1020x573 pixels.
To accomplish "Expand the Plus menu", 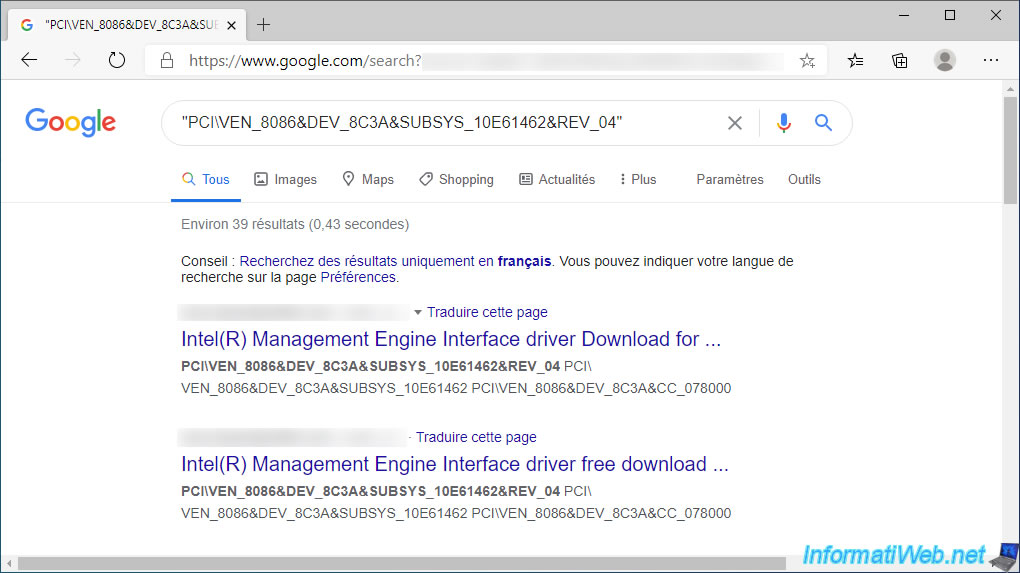I will (638, 180).
